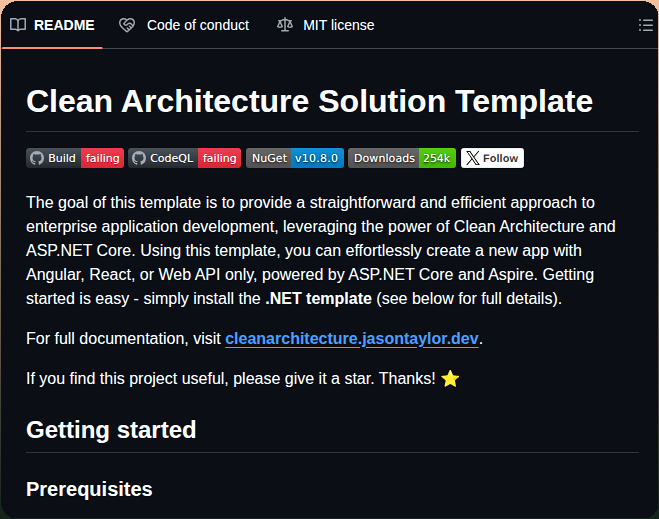
Task: Open the MIT license tab
Action: 325,25
